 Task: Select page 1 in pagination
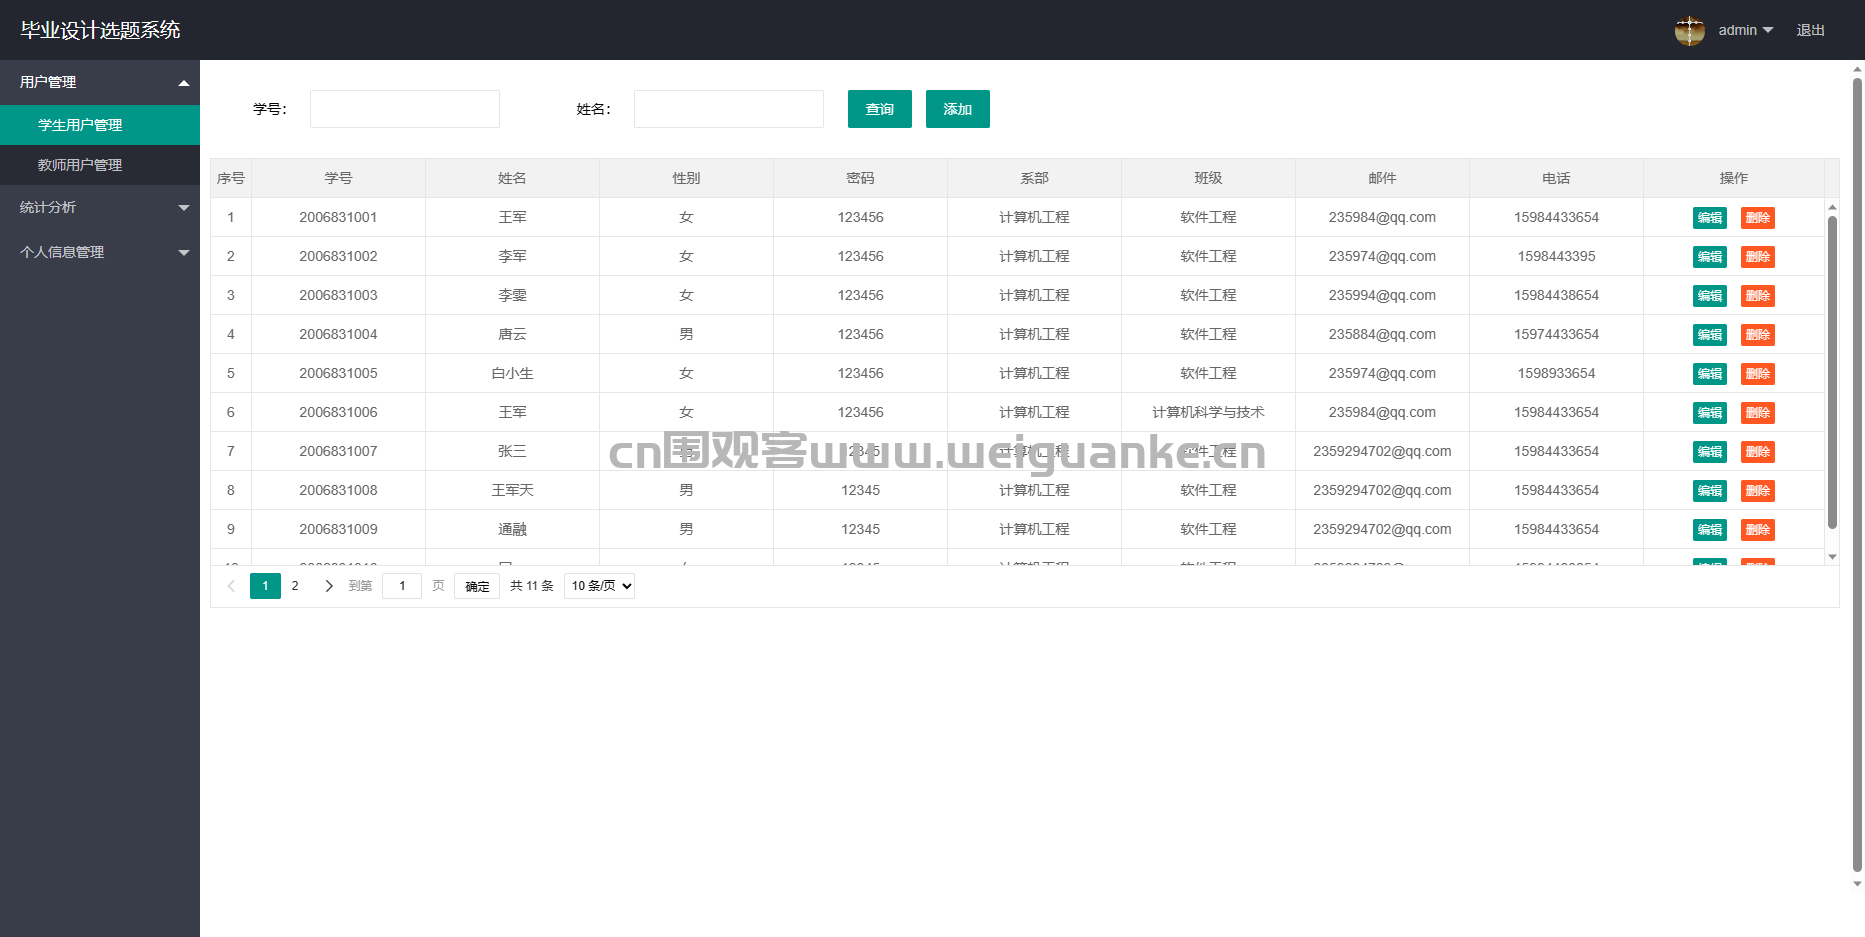point(265,586)
